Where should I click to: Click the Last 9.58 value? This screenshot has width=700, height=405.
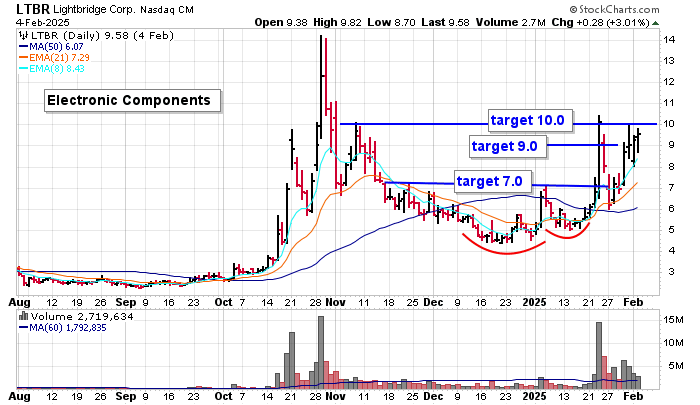coord(445,22)
